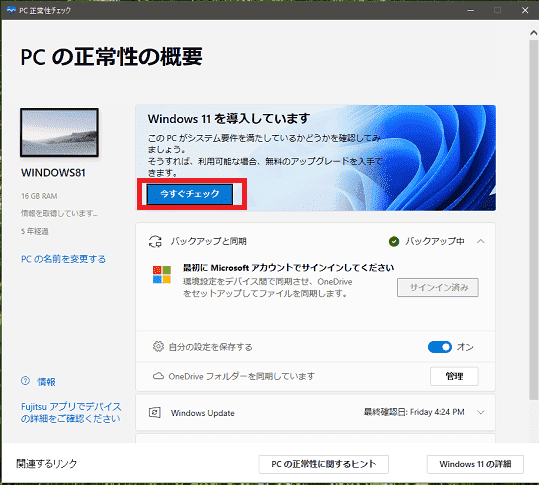
Task: Click the PC desktop thumbnail image
Action: tap(59, 133)
